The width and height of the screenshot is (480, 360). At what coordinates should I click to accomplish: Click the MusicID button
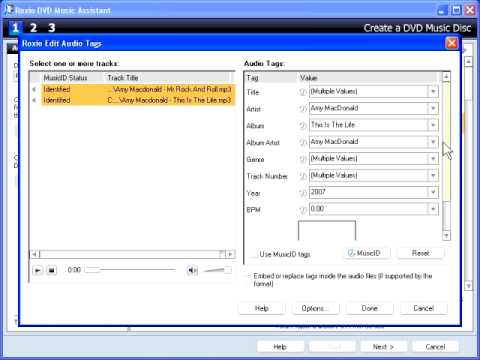click(366, 253)
